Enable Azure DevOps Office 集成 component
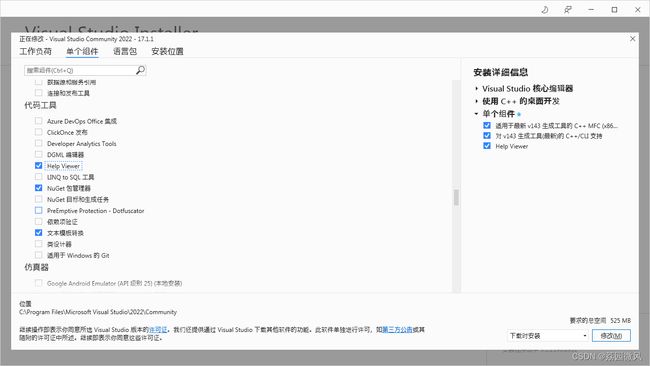 pos(39,121)
